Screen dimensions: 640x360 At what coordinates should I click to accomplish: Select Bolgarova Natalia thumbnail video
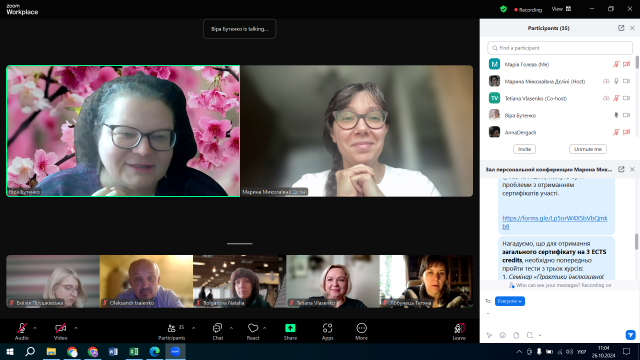[240, 281]
